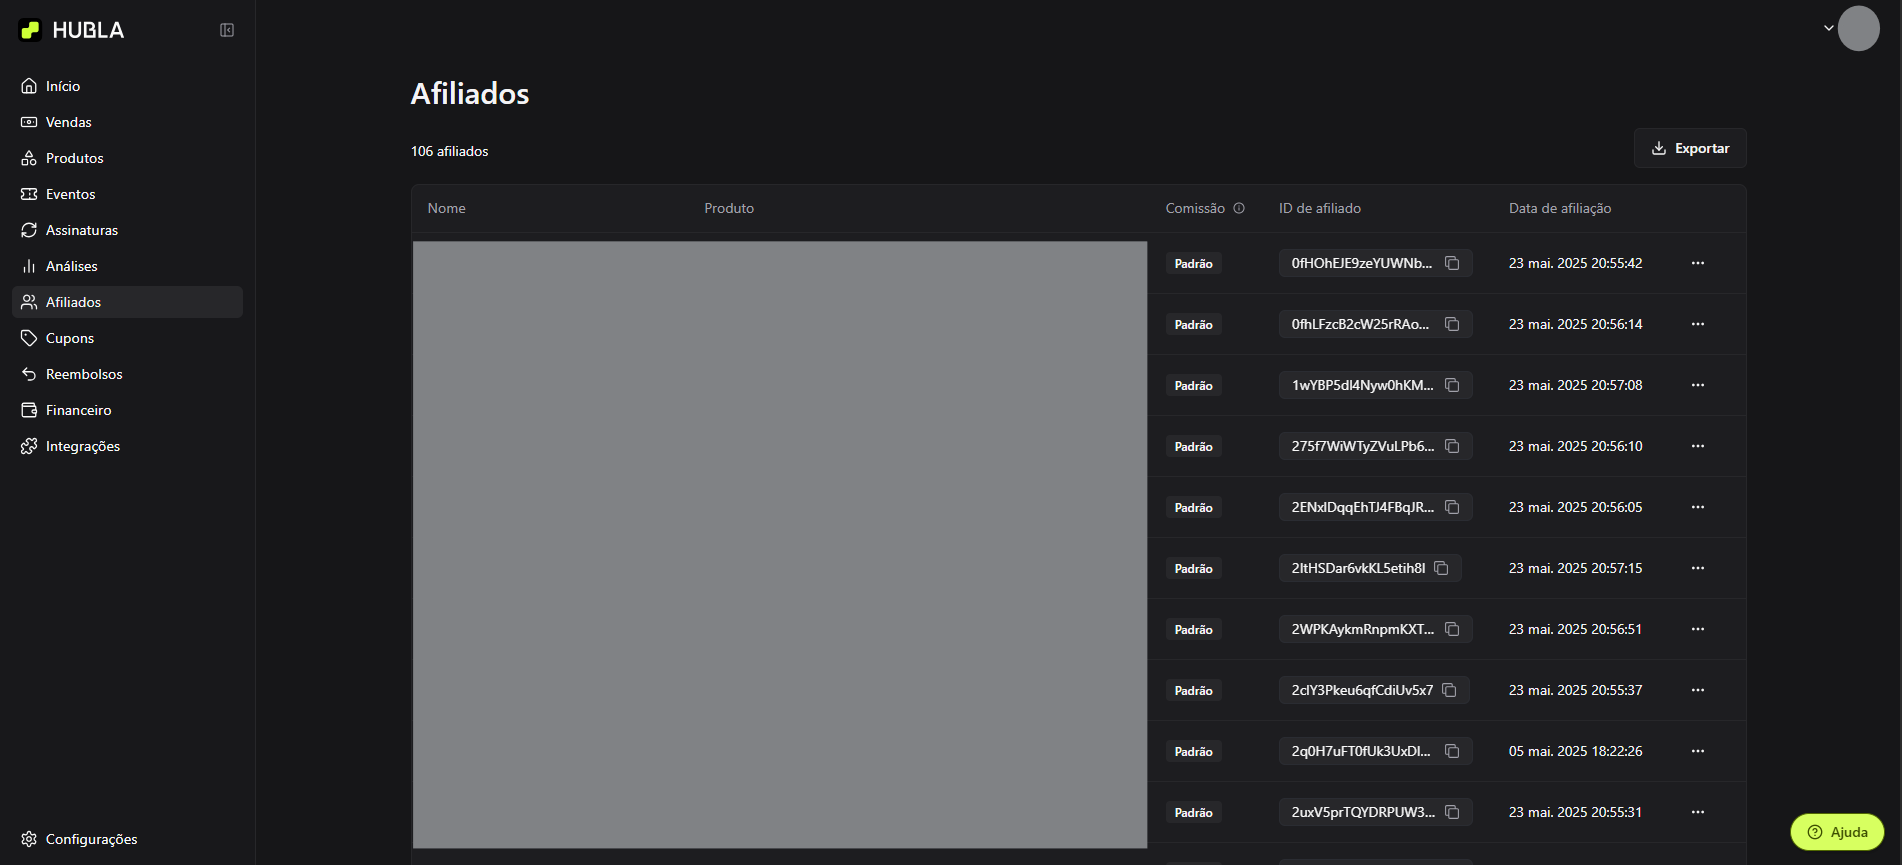Open the three-dot menu for the 20:55:42 row
The height and width of the screenshot is (865, 1902).
(1697, 263)
